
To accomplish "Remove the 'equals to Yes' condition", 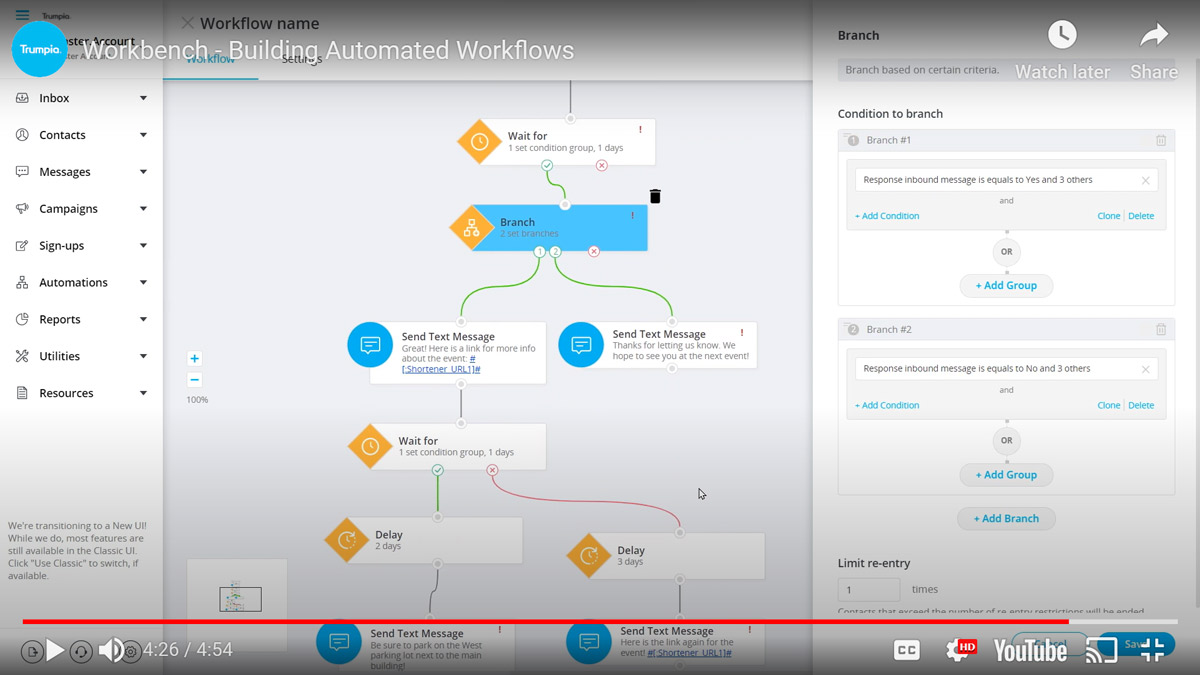I will (x=1145, y=181).
